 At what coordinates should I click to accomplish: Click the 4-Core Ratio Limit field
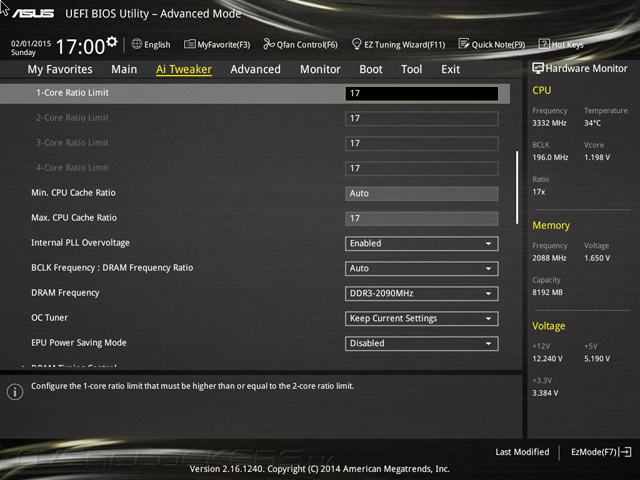click(422, 168)
